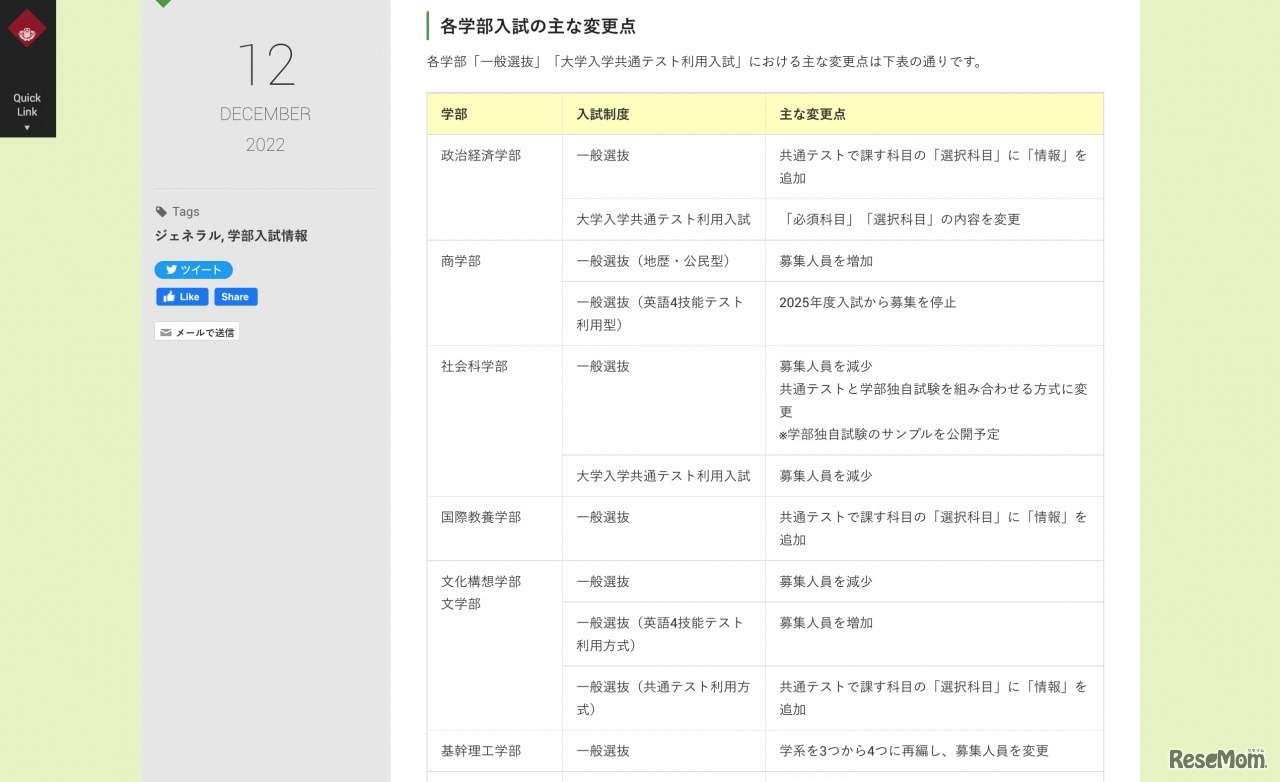Image resolution: width=1280 pixels, height=782 pixels.
Task: Open the ジェネラル tag link
Action: (x=187, y=236)
